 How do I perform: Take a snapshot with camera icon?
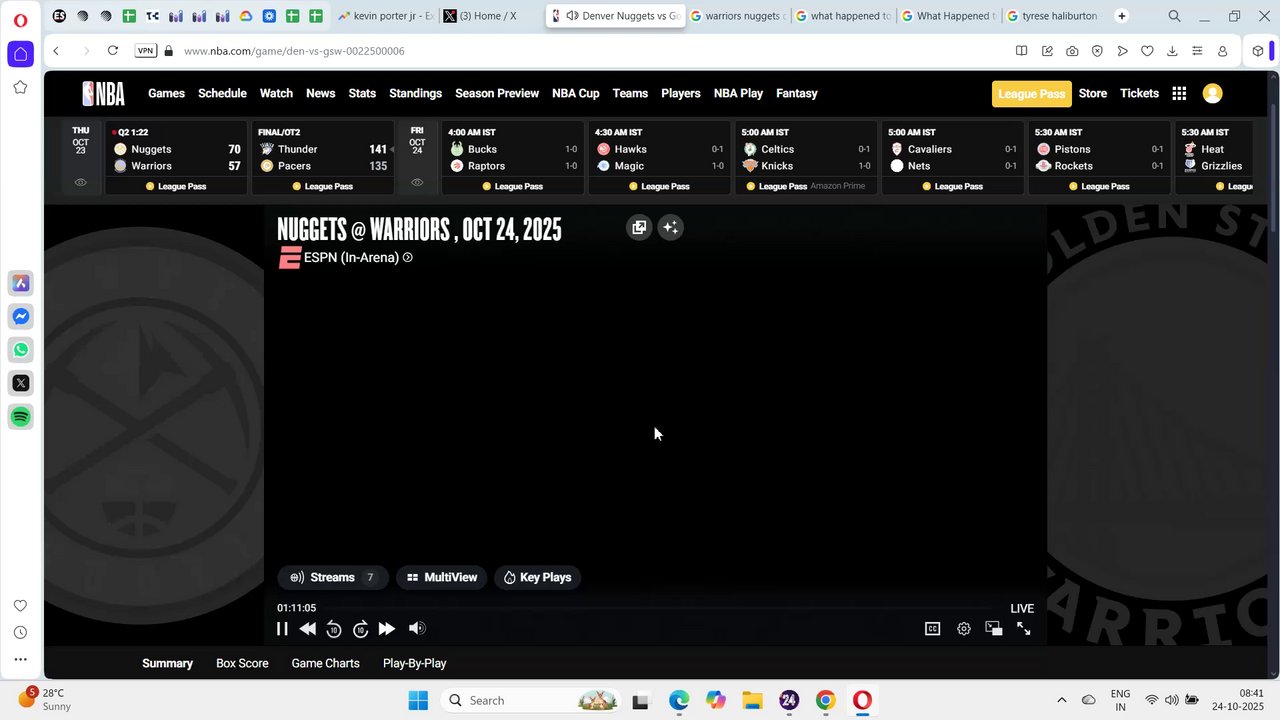coord(1072,51)
